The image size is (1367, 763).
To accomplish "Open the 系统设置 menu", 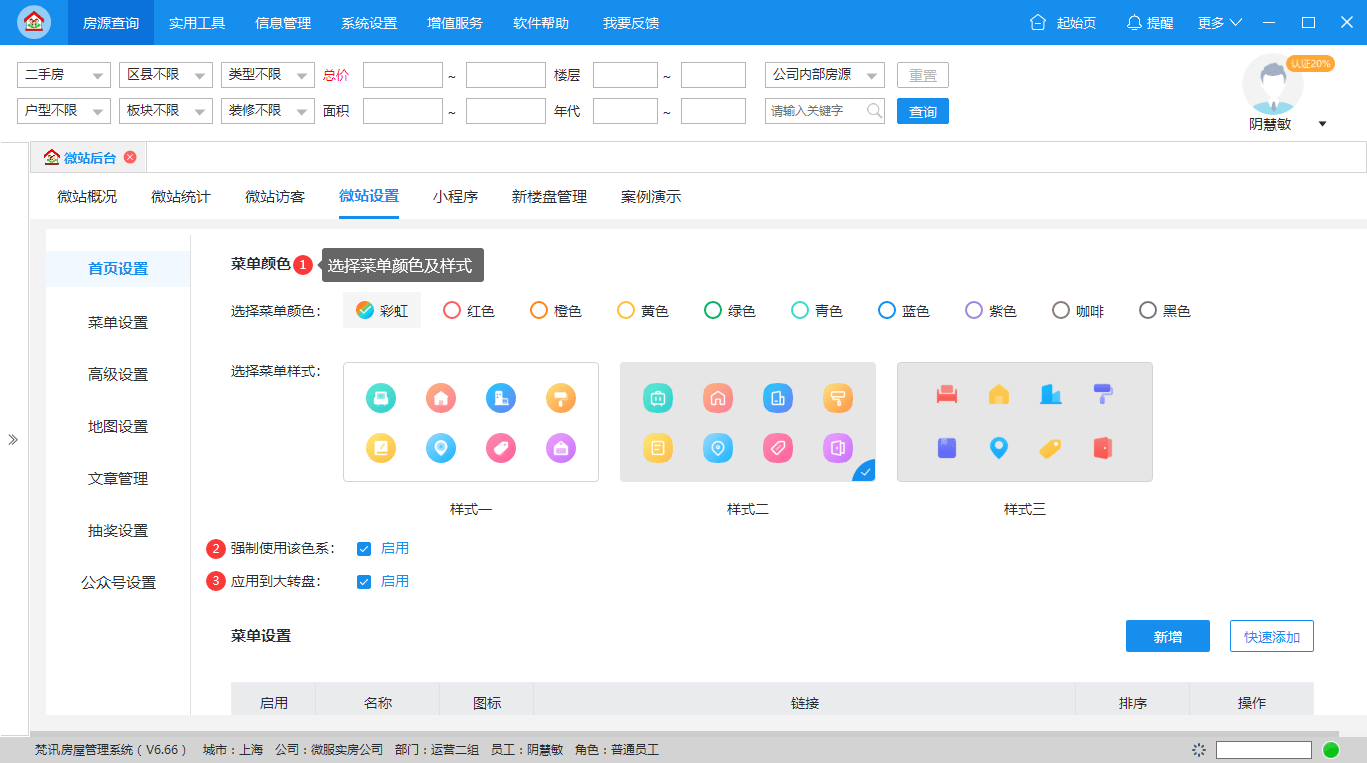I will click(x=369, y=22).
